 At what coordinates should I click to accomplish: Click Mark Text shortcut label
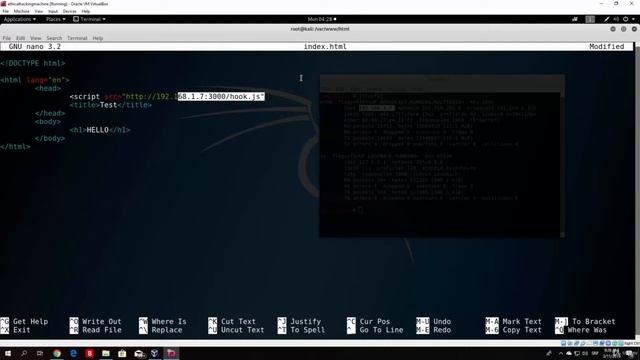[522, 322]
